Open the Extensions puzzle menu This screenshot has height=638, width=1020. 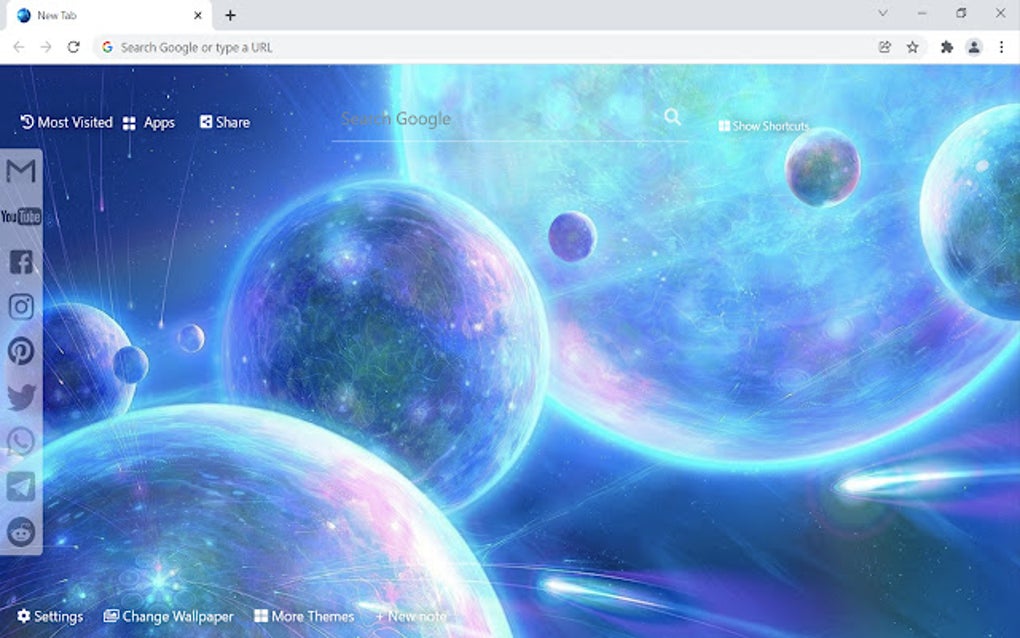[946, 47]
